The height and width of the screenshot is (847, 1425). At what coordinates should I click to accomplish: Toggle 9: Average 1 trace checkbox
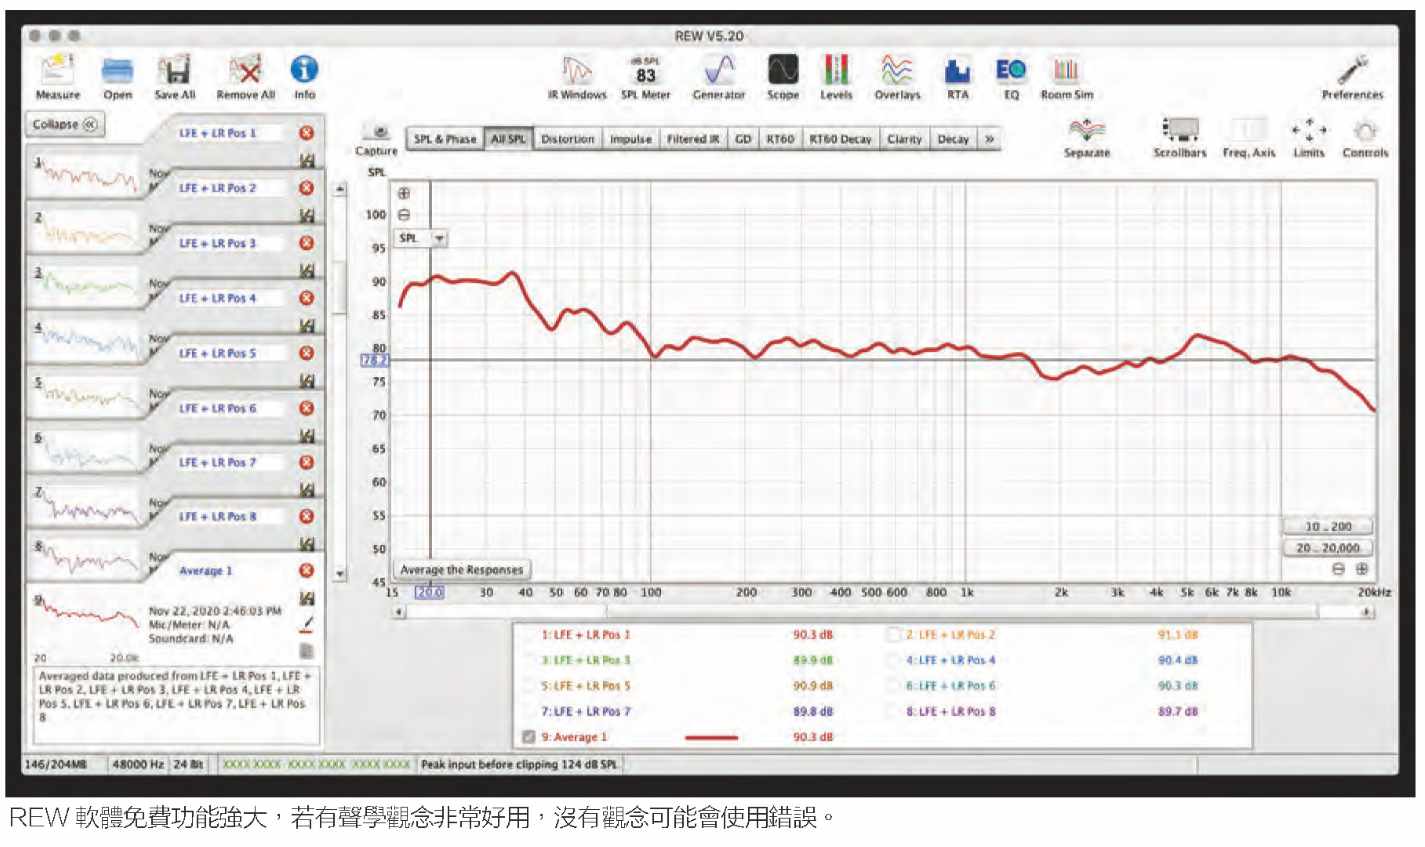(529, 738)
